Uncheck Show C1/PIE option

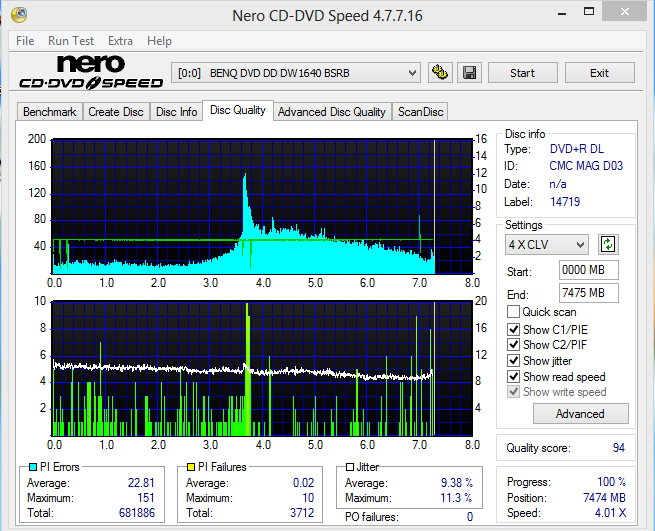[513, 330]
